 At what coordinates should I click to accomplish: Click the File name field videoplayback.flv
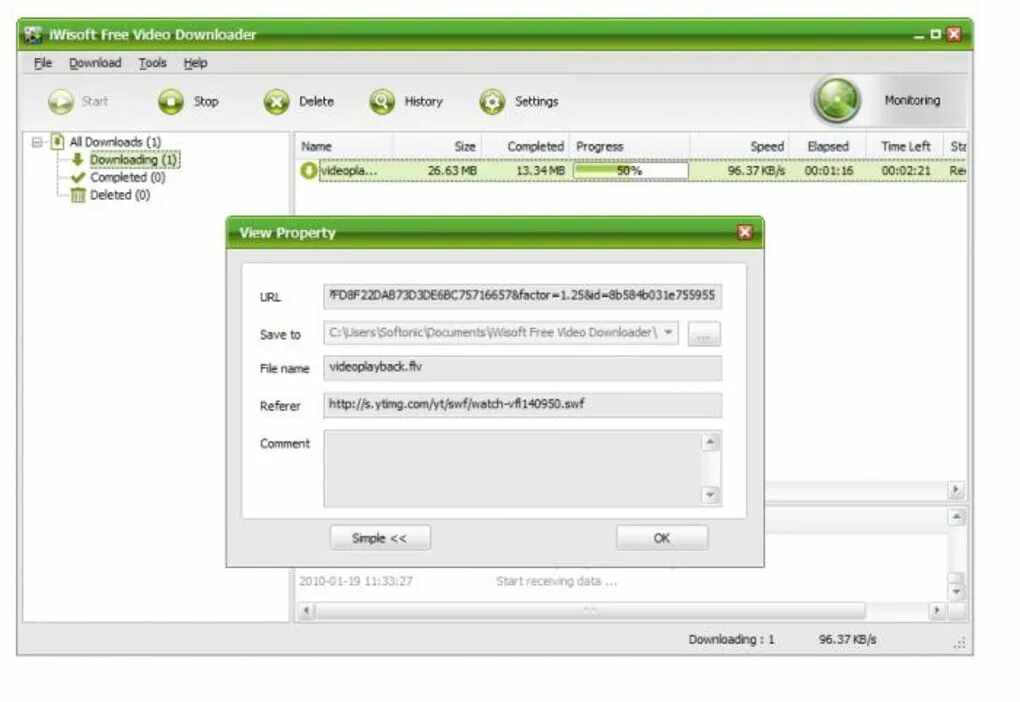[522, 368]
